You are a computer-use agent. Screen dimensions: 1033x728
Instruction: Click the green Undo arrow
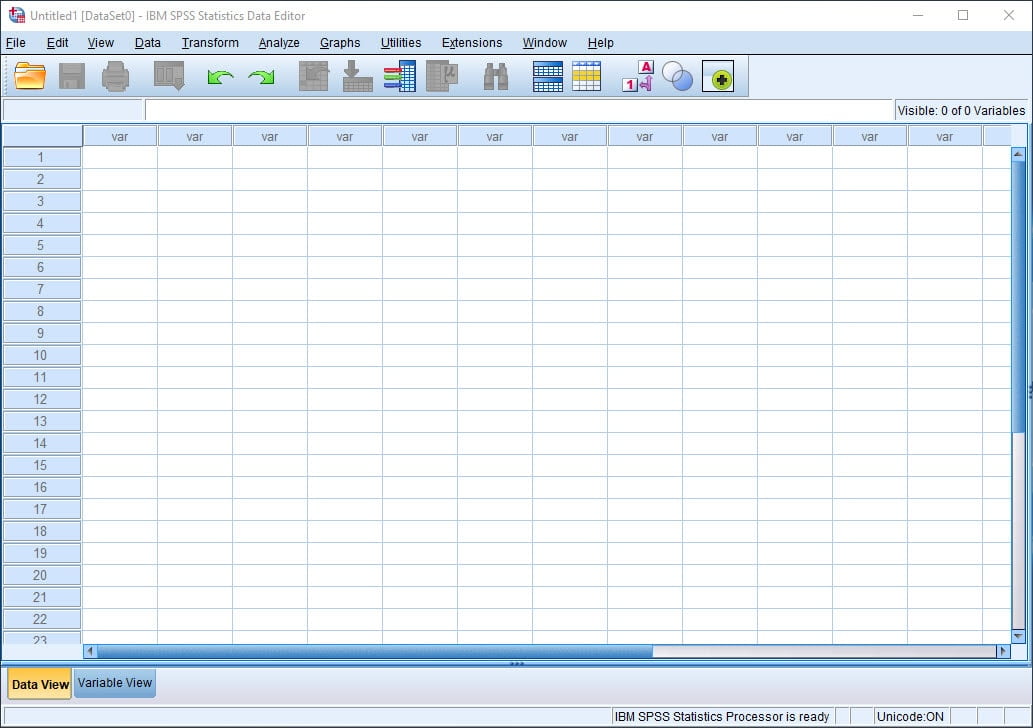(x=220, y=77)
